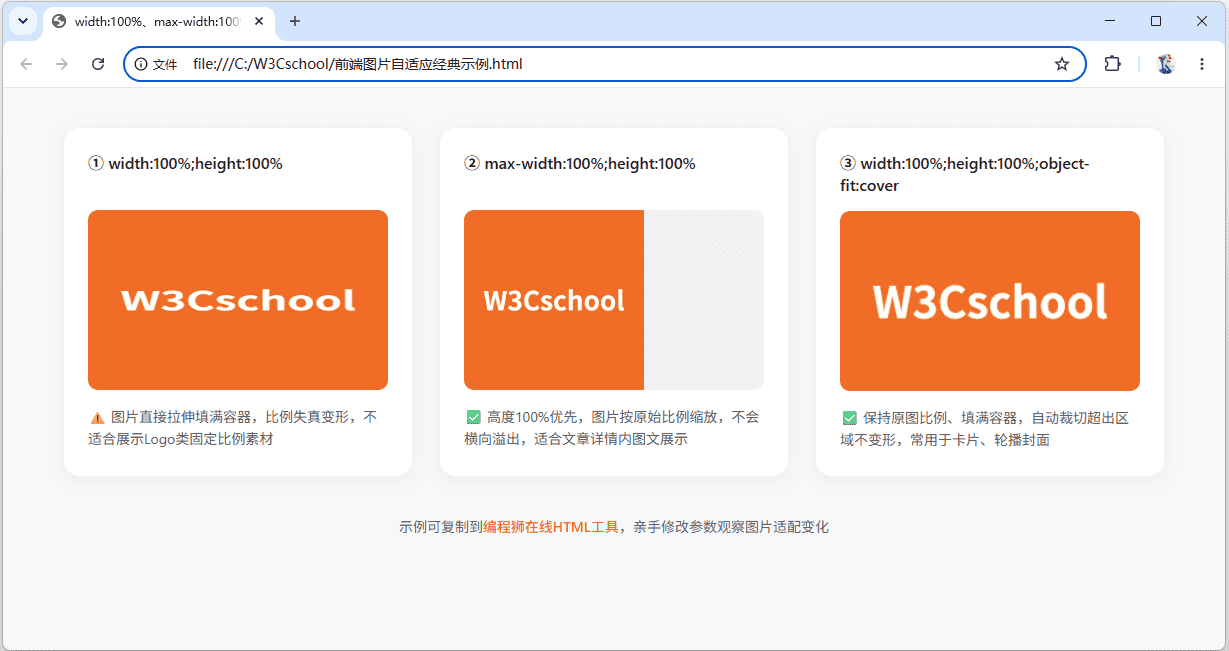Click the stretched W3Cschool image in card 1
This screenshot has height=651, width=1229.
tap(238, 300)
